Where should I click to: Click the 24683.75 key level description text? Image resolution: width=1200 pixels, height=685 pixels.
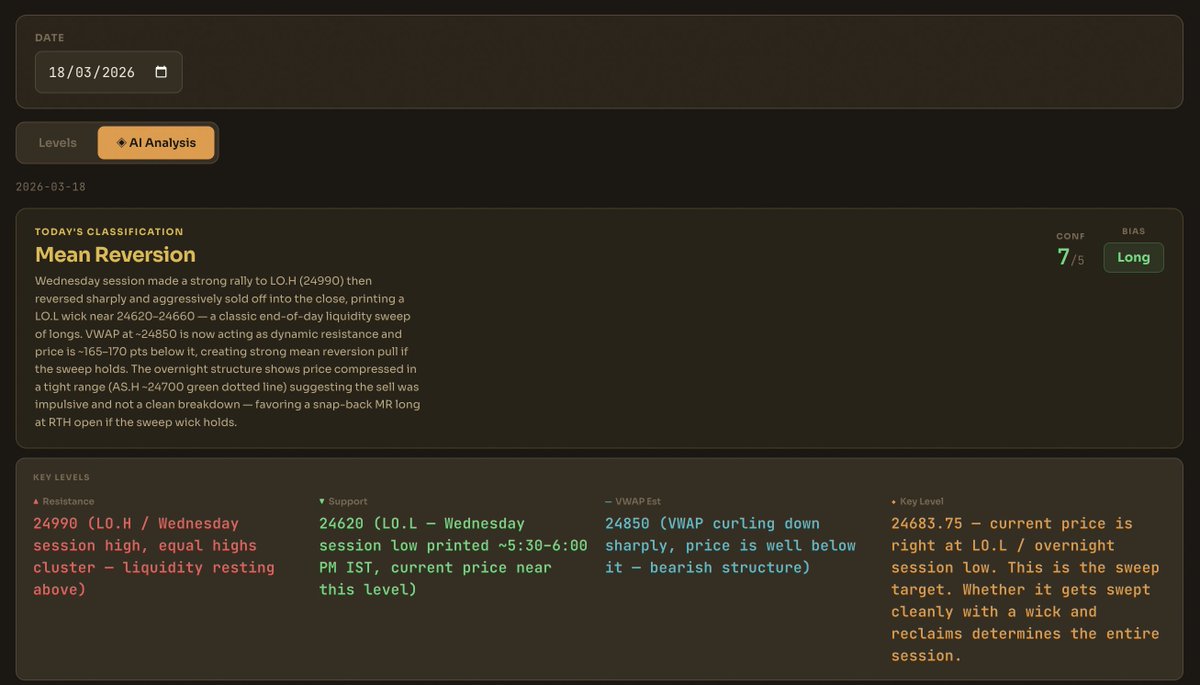pos(1025,589)
